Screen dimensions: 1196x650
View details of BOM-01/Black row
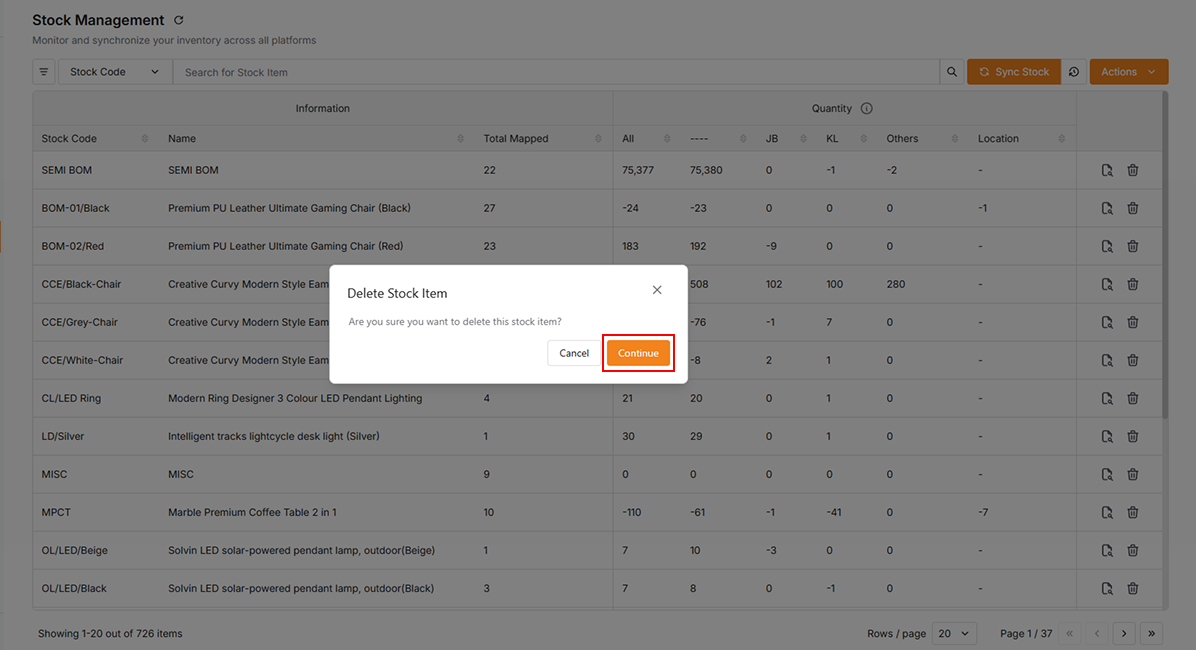pyautogui.click(x=1107, y=208)
